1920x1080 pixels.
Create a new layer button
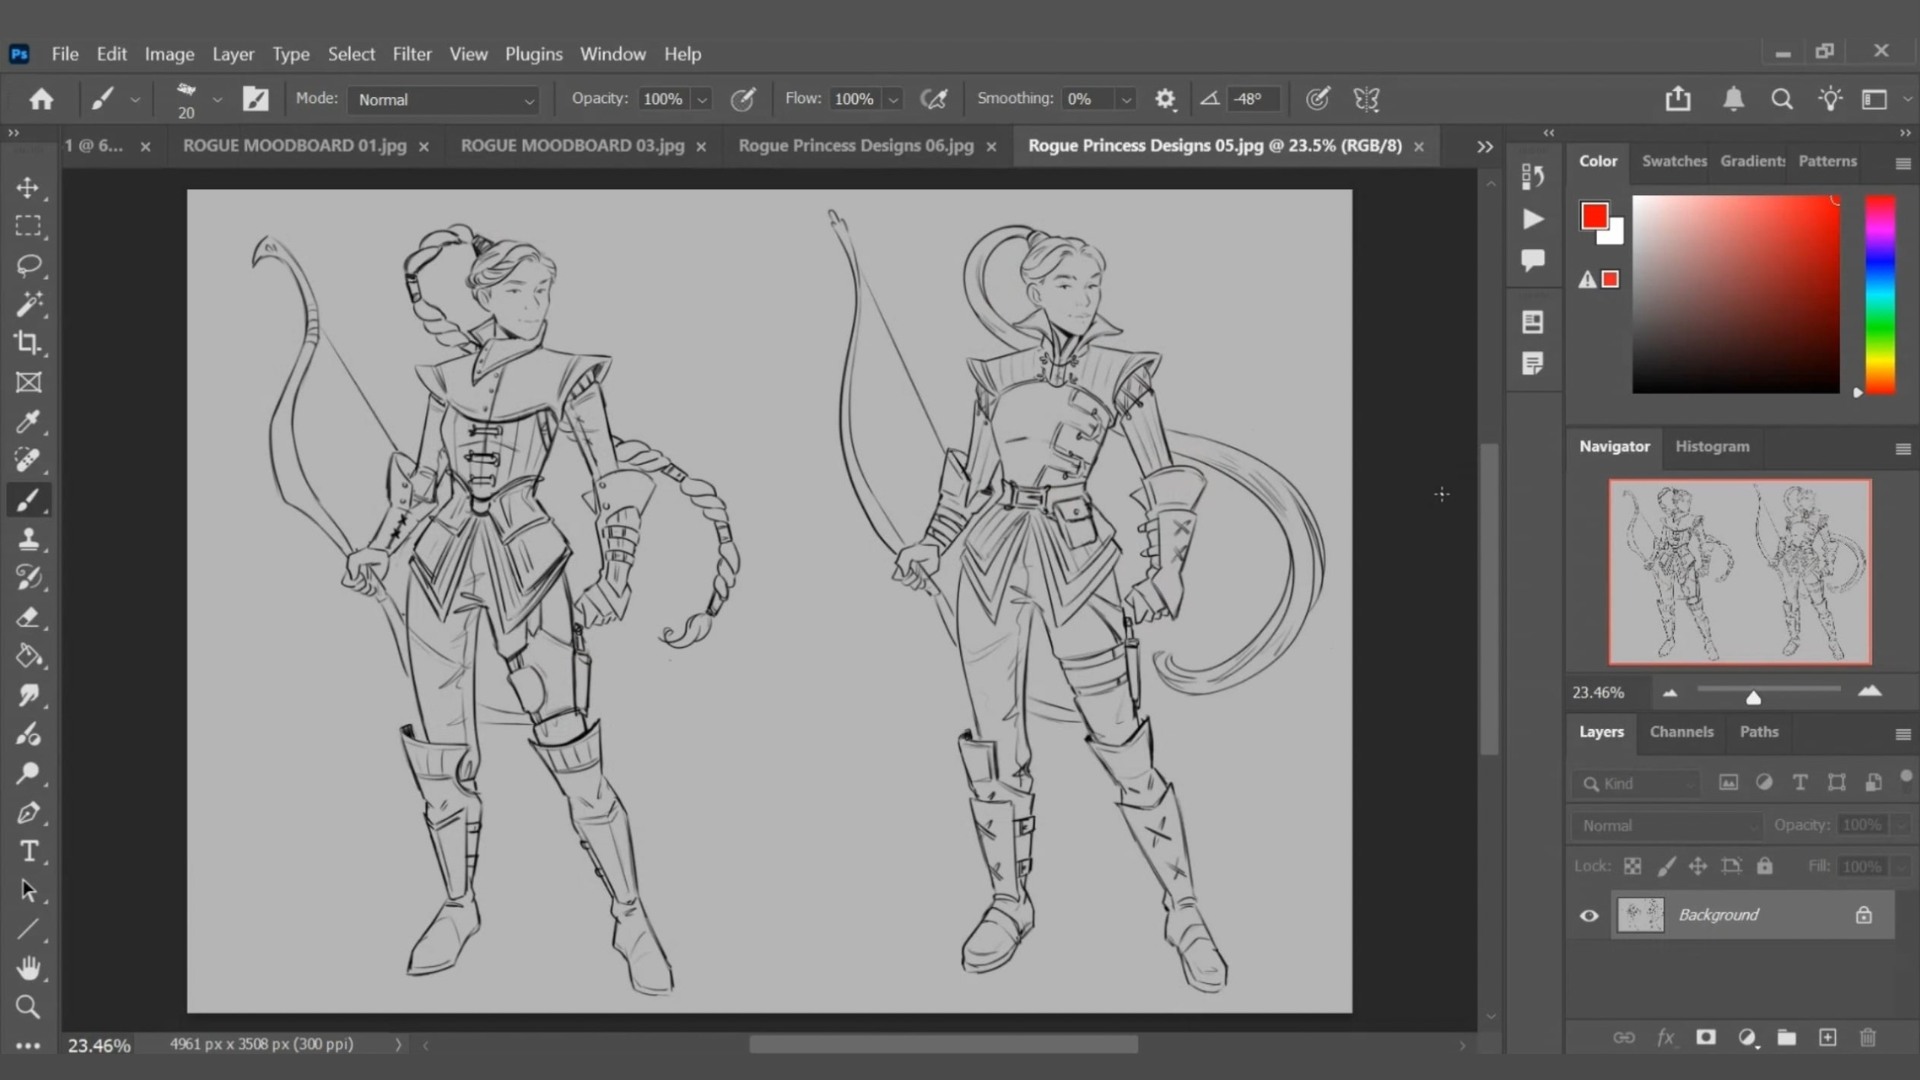(1827, 1037)
